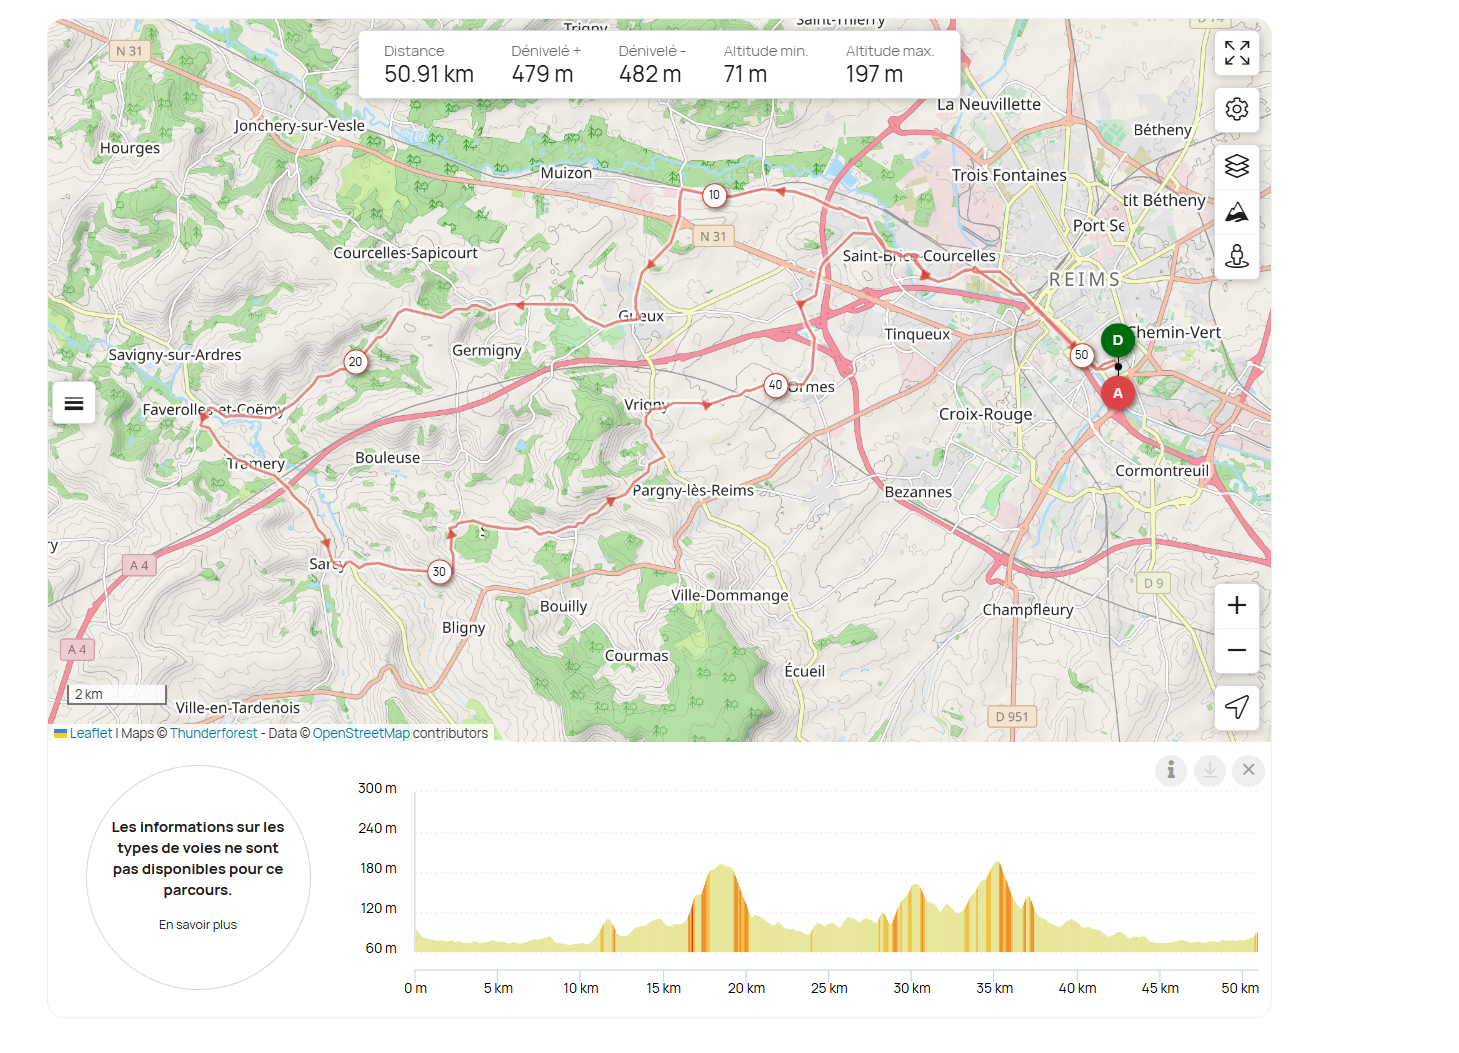
Task: Open OpenStreetMap contributors link
Action: (x=361, y=733)
